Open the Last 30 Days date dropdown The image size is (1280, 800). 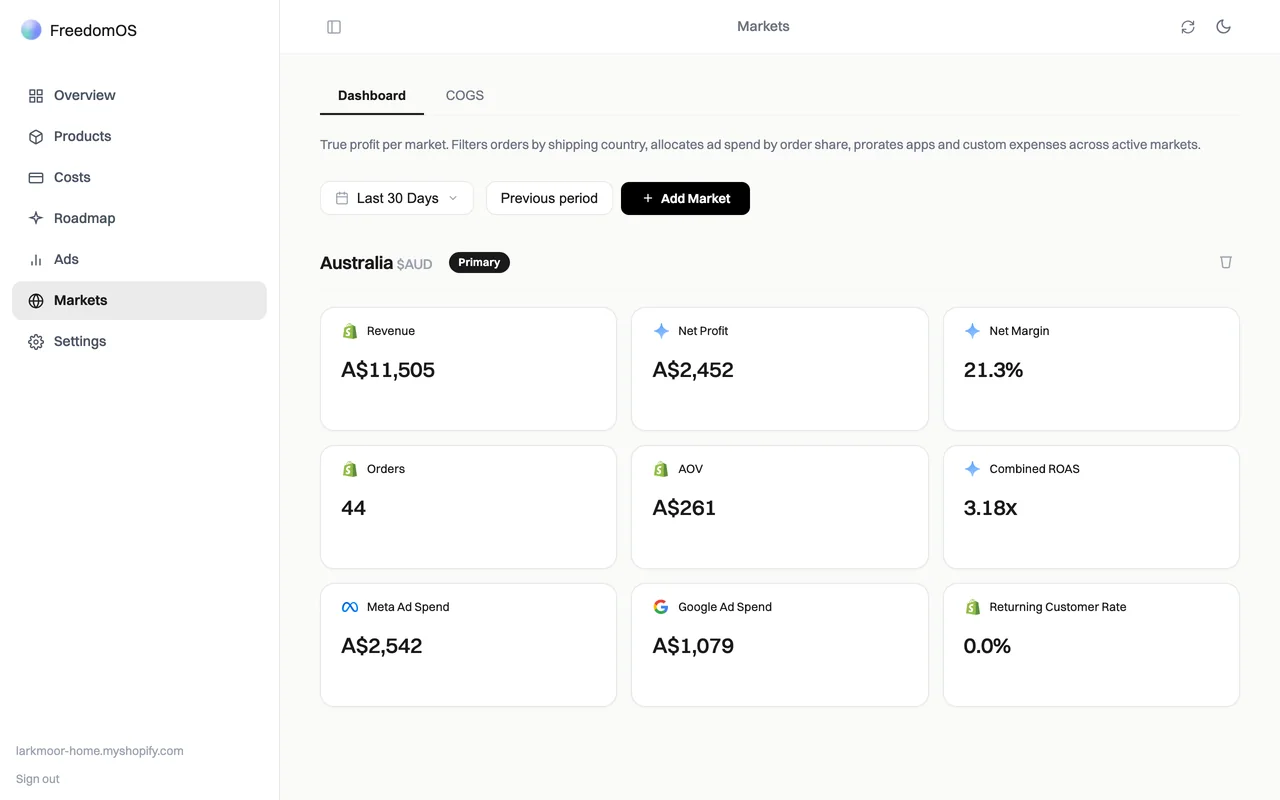coord(397,198)
